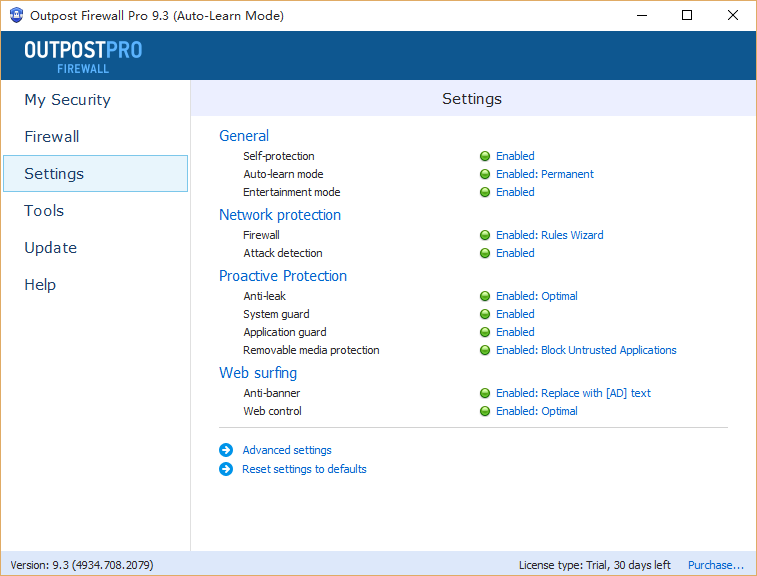This screenshot has width=757, height=576.
Task: Change Firewall 'Enabled: Rules Wizard' policy
Action: [x=549, y=235]
